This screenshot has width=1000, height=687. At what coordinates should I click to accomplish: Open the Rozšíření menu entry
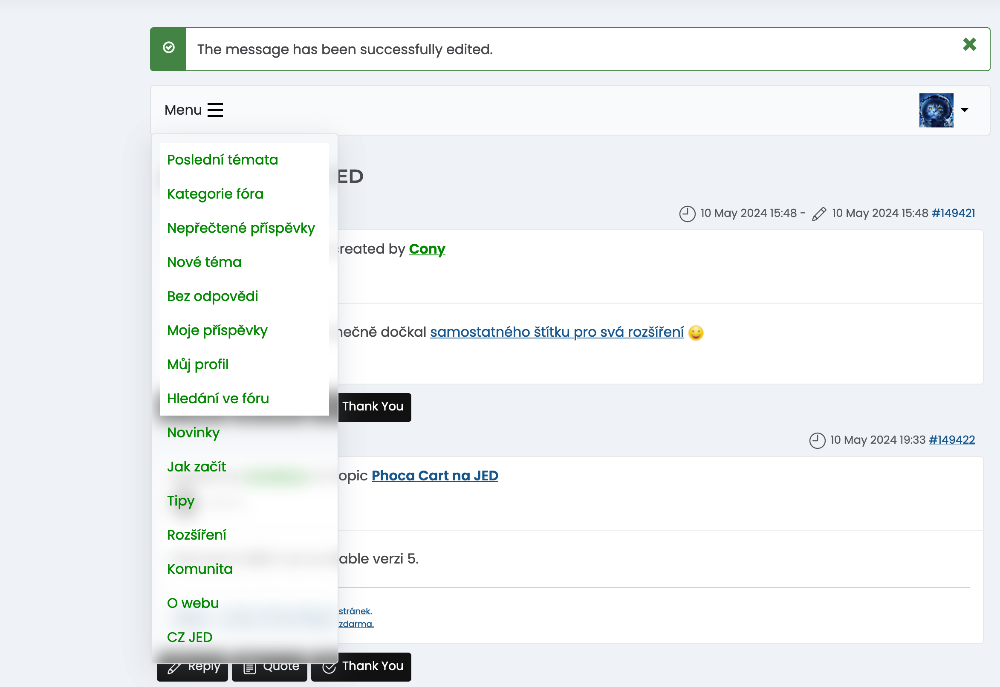(197, 535)
